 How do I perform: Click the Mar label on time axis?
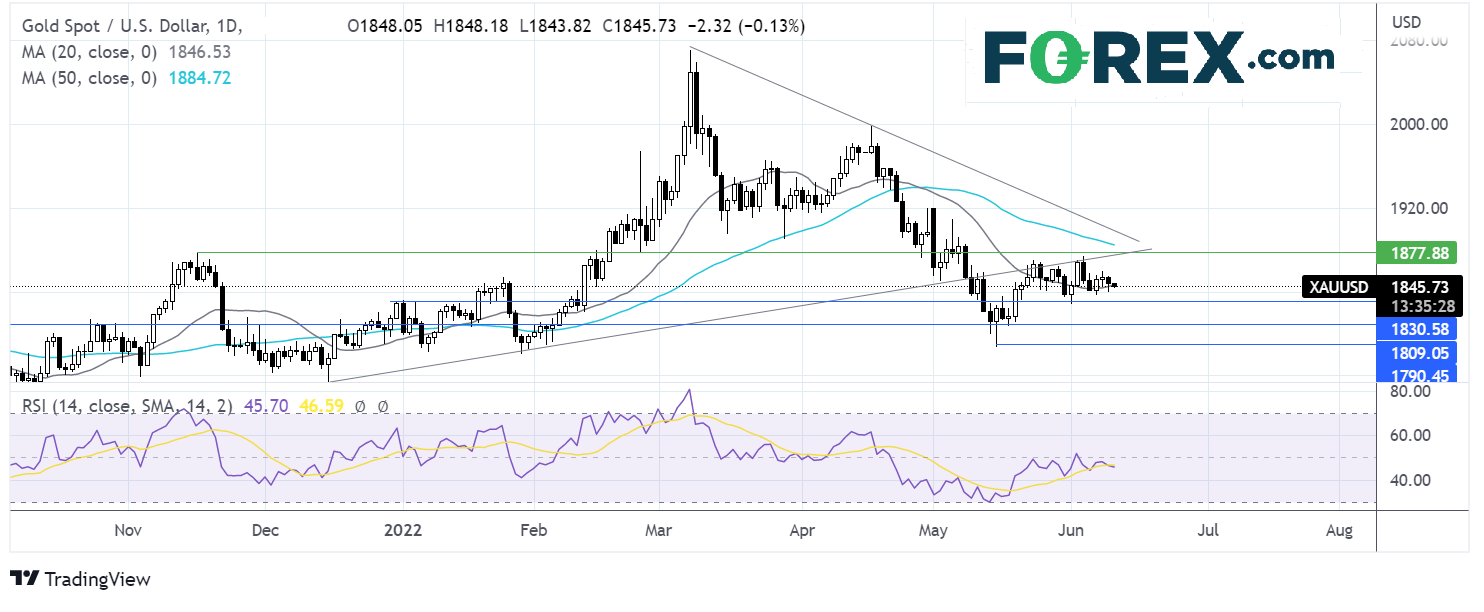(x=658, y=529)
